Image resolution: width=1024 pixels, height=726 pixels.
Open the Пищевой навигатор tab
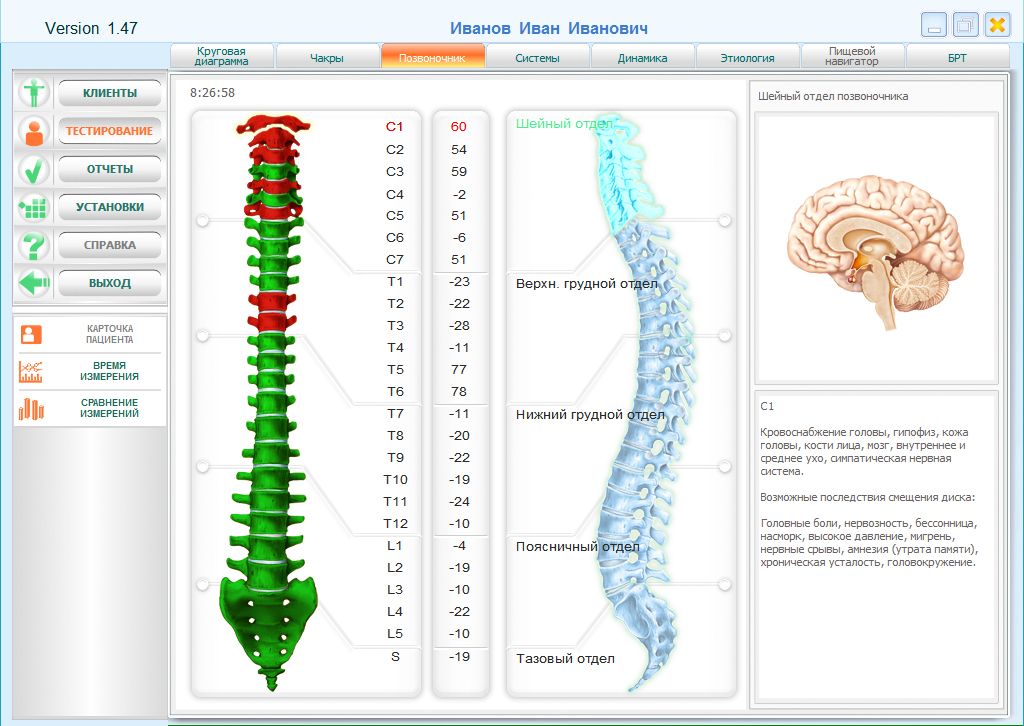pyautogui.click(x=853, y=56)
